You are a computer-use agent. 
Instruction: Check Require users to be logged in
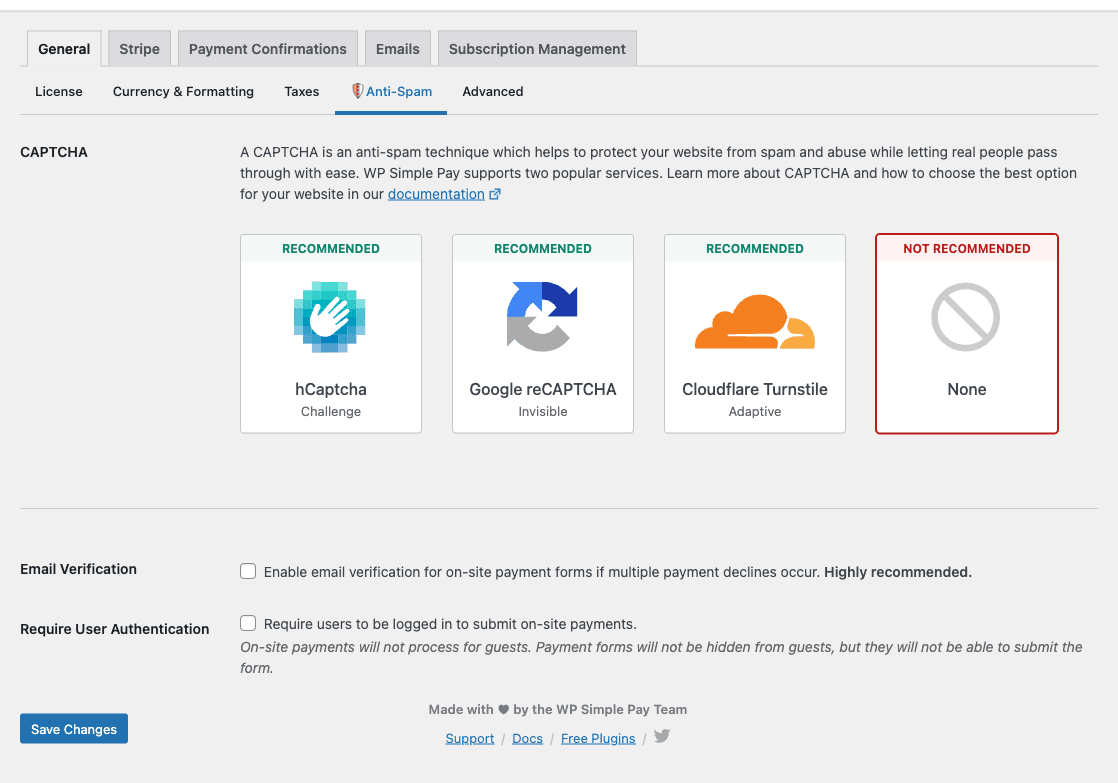click(248, 623)
